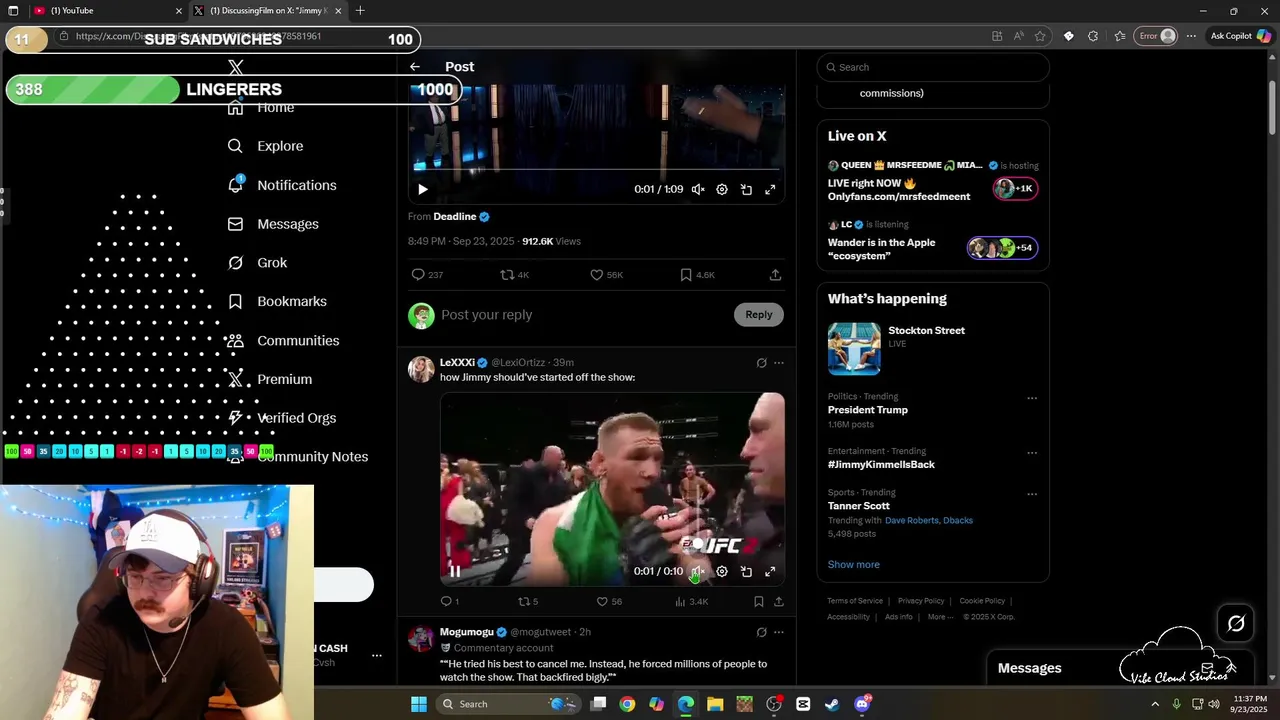Like the post with 56K likes
Screen dimensions: 1280x720
pos(606,275)
